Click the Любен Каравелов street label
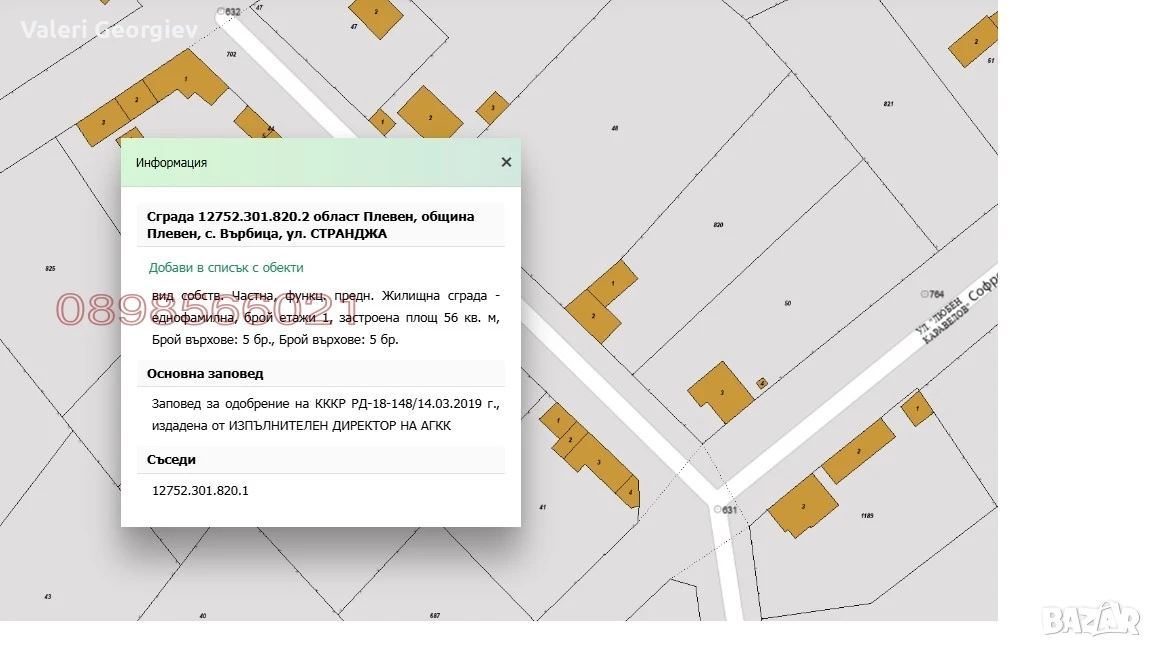1152x648 pixels. click(x=942, y=320)
